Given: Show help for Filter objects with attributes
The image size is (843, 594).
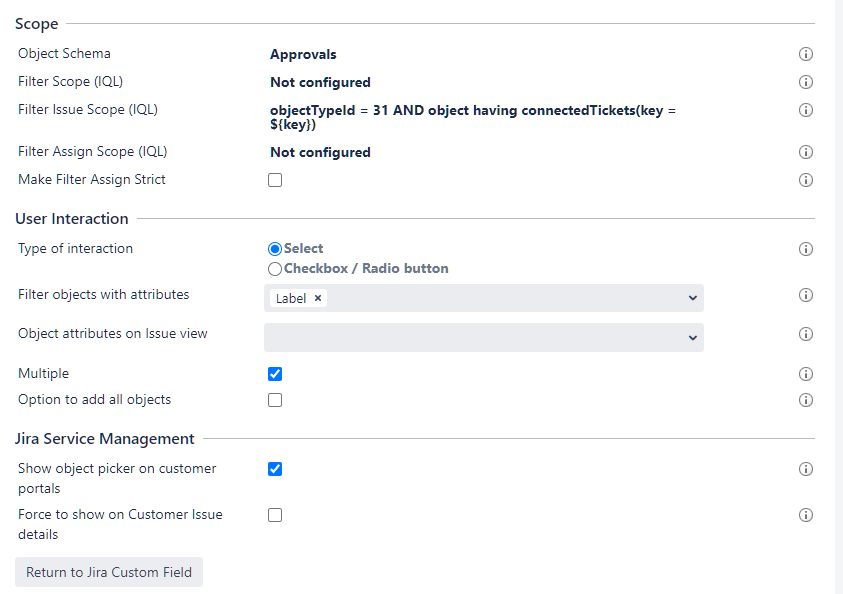Looking at the screenshot, I should tap(805, 295).
